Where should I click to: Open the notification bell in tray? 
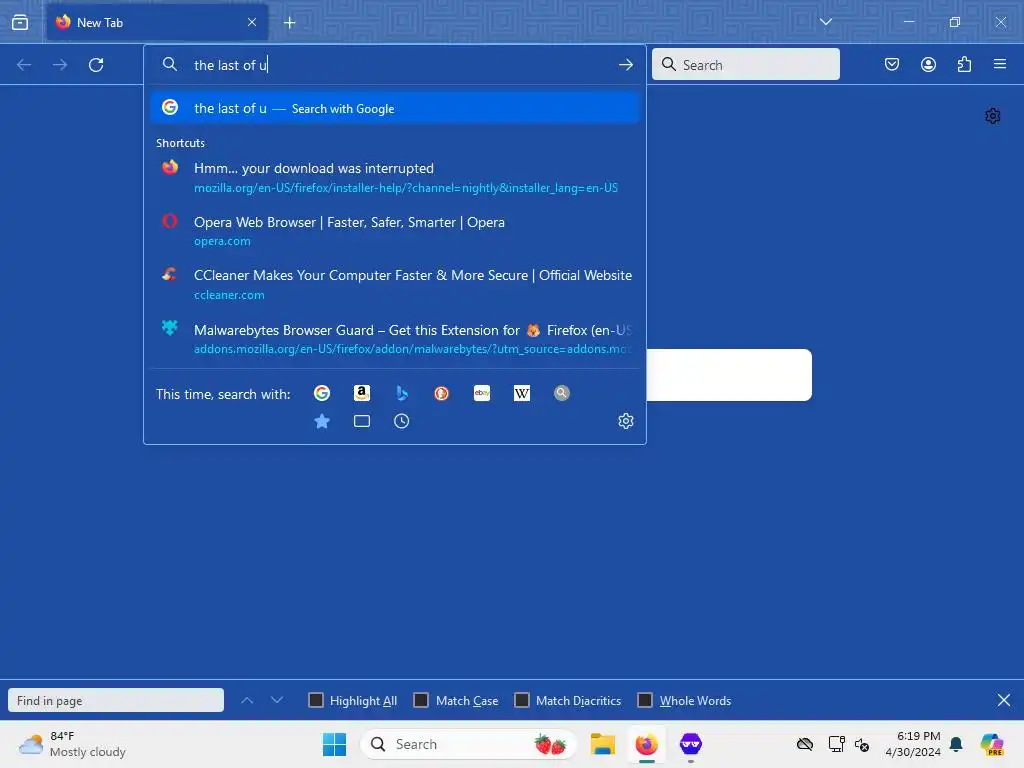tap(956, 744)
